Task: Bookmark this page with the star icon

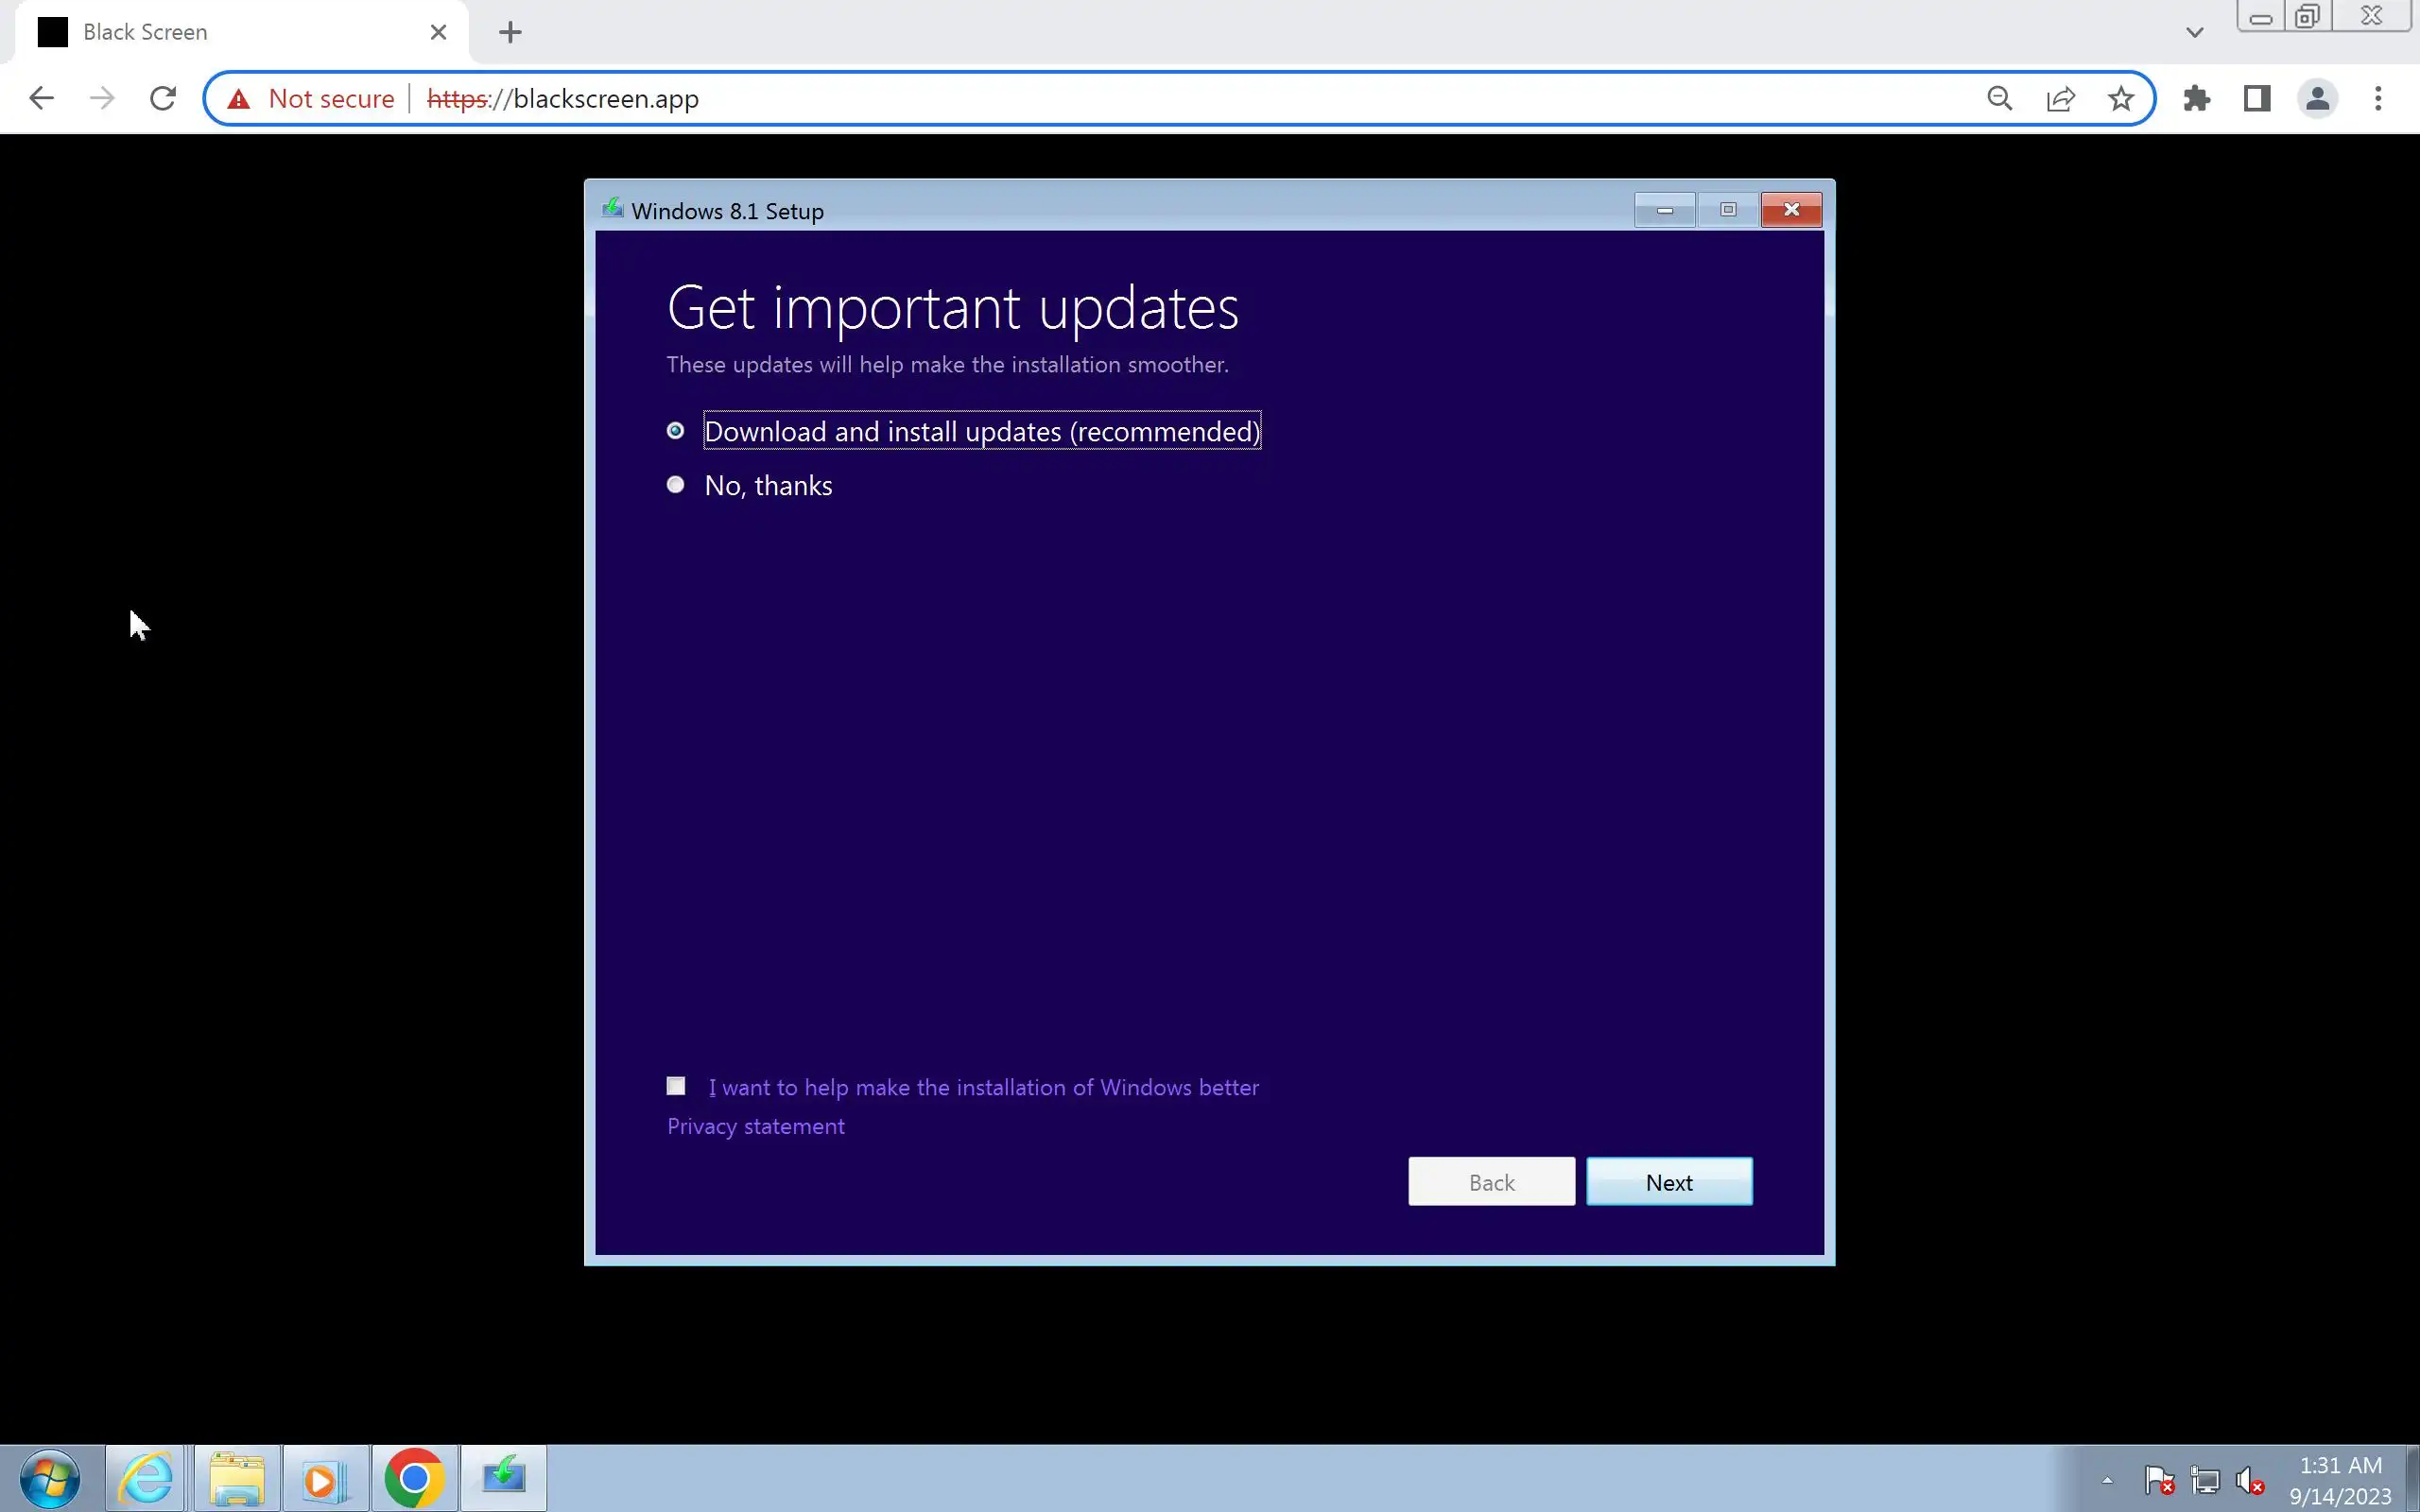Action: tap(2121, 98)
